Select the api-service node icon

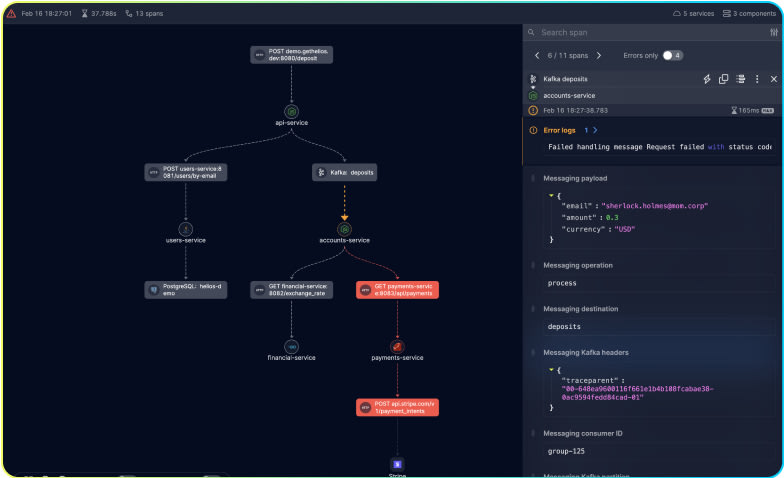[291, 111]
